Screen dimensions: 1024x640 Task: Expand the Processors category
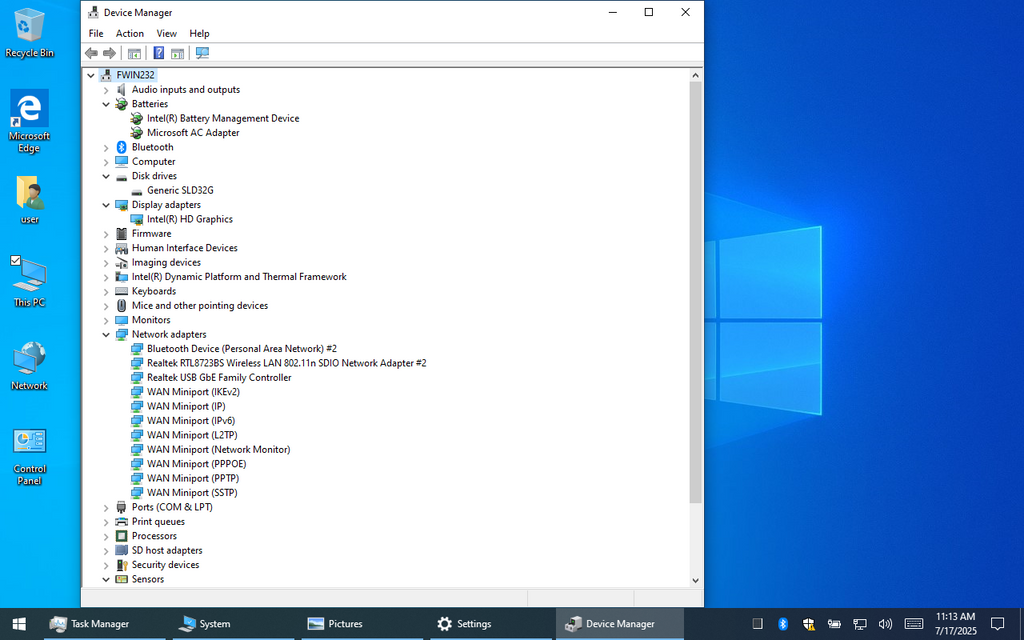pos(106,536)
